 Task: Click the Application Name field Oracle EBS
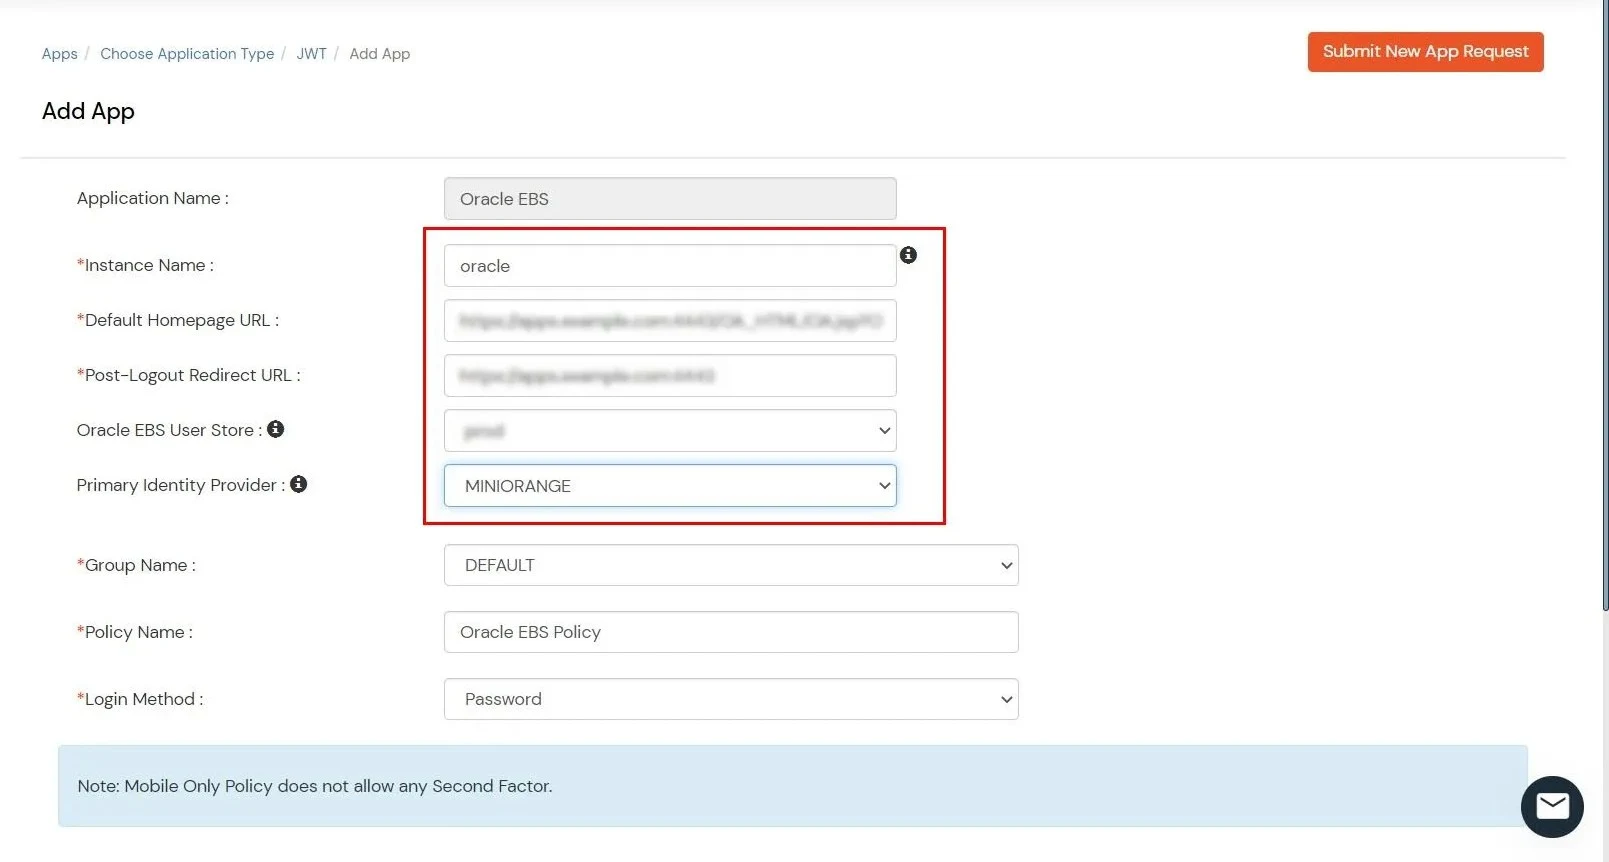670,199
